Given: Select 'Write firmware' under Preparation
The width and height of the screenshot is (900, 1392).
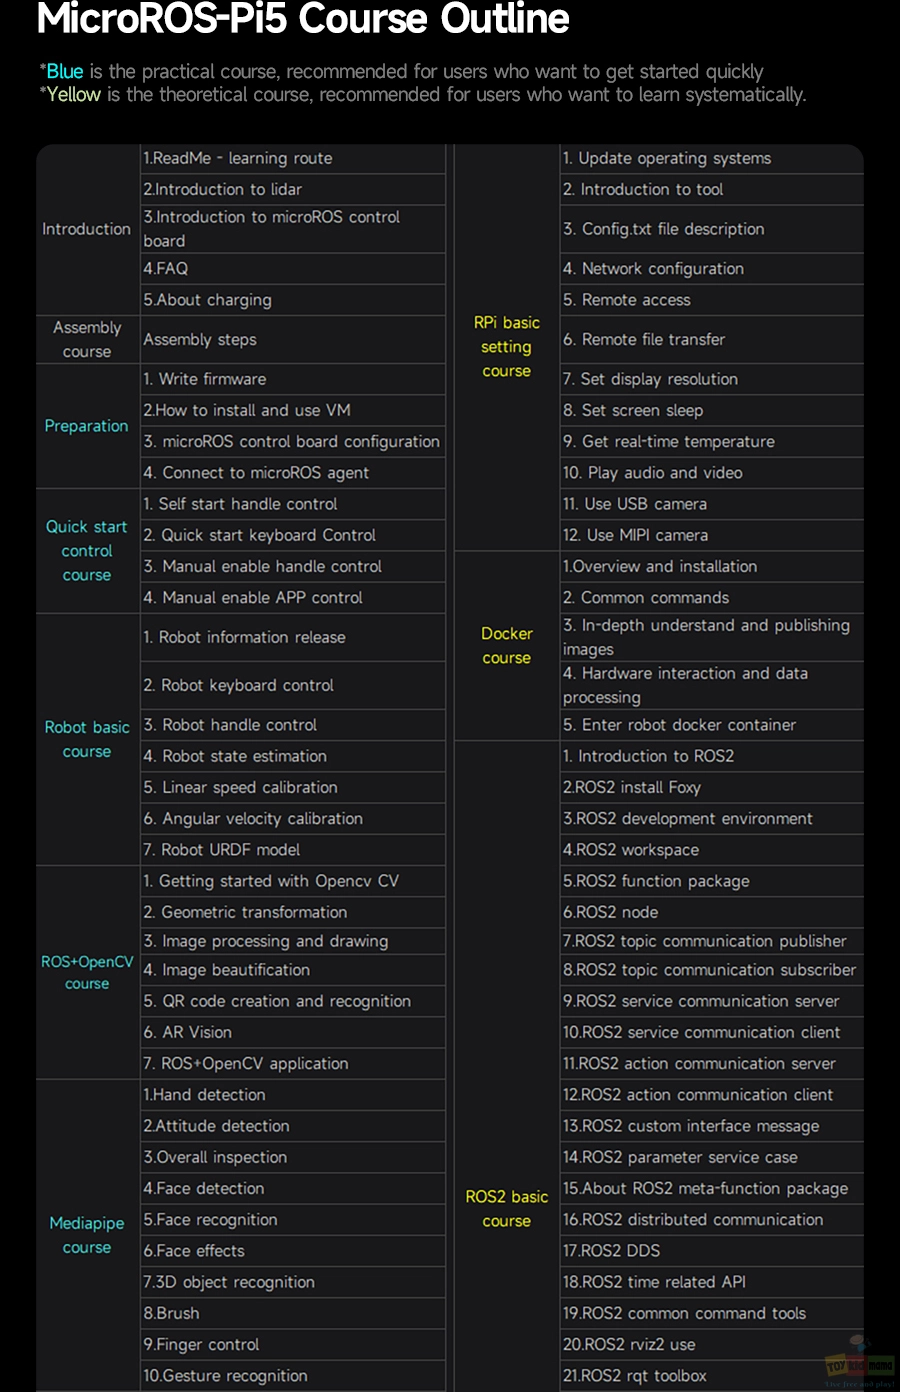Looking at the screenshot, I should click(x=293, y=379).
